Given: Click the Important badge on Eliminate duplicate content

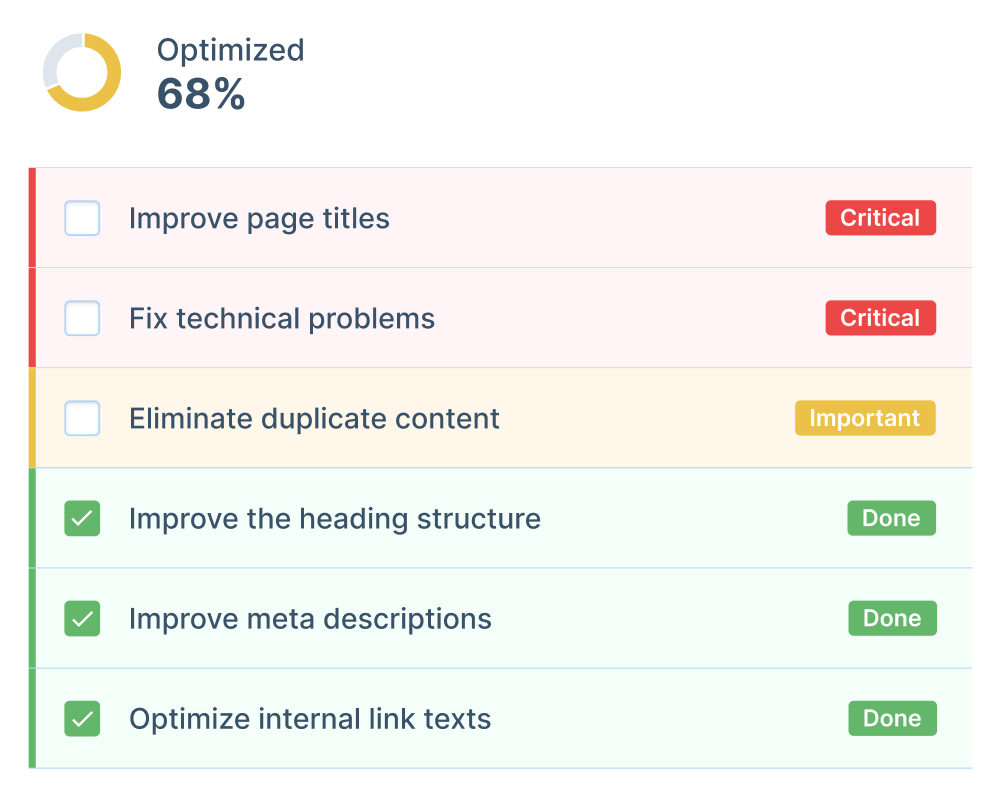Looking at the screenshot, I should point(865,418).
